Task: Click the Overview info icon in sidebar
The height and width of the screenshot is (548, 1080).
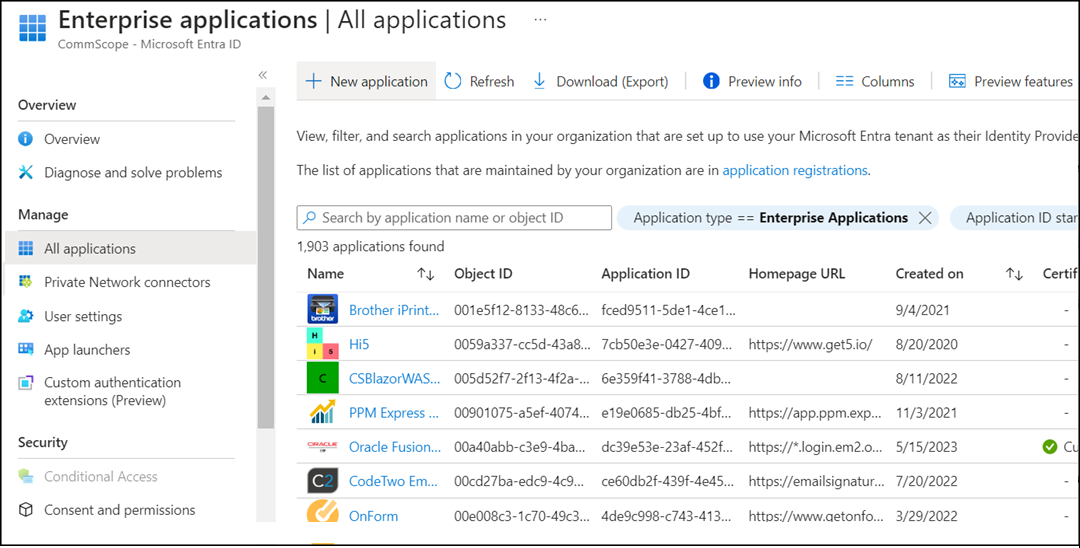Action: (25, 138)
